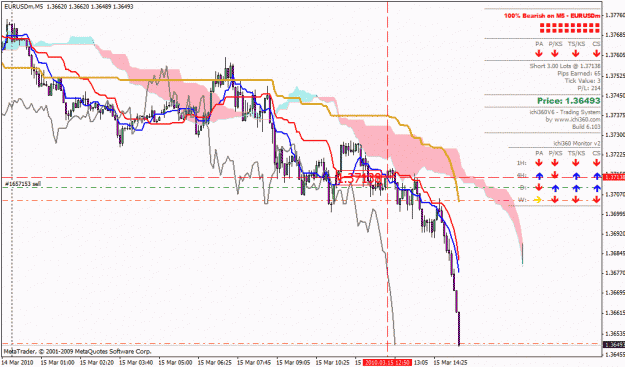Click the 'ichi360 Monitor v2' heading

coord(577,143)
